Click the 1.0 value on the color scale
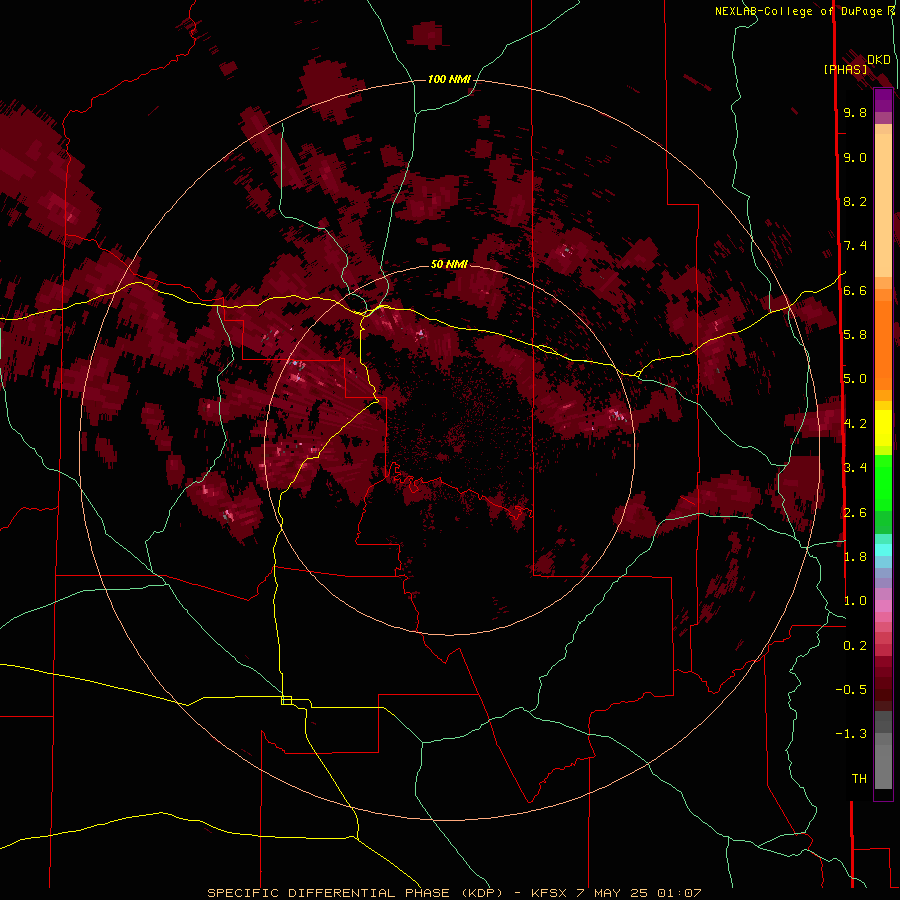The width and height of the screenshot is (900, 900). click(x=855, y=601)
